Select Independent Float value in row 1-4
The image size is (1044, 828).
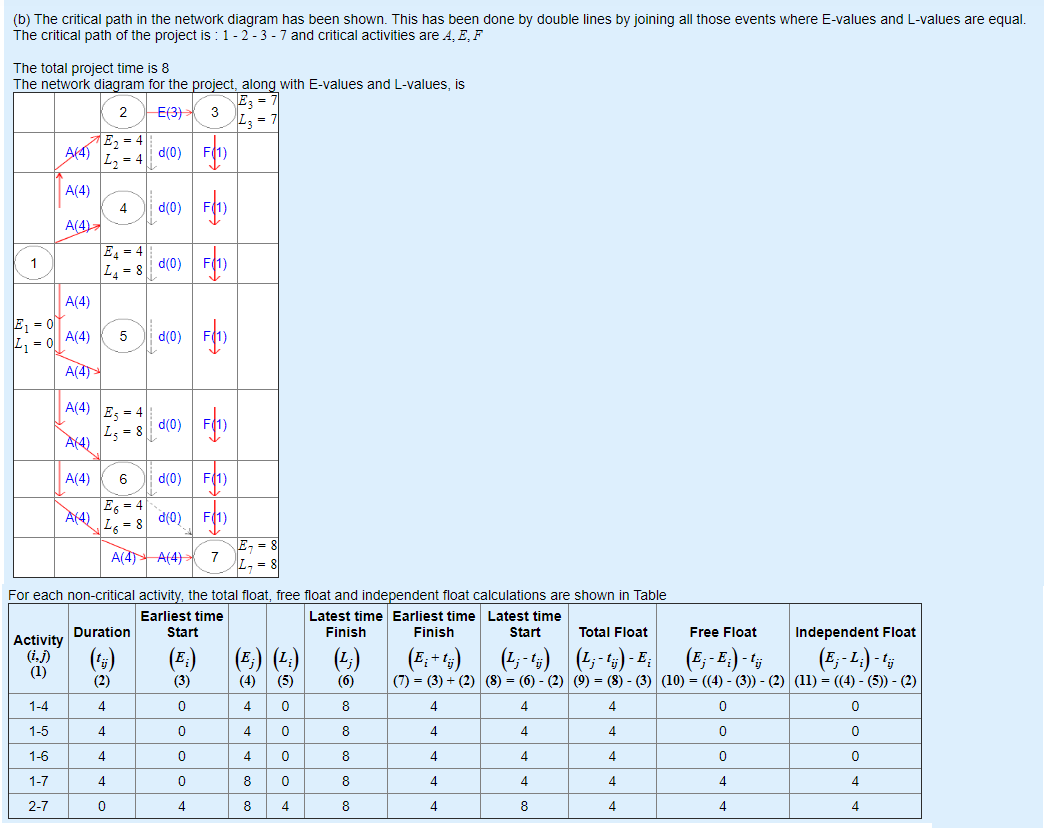(855, 706)
